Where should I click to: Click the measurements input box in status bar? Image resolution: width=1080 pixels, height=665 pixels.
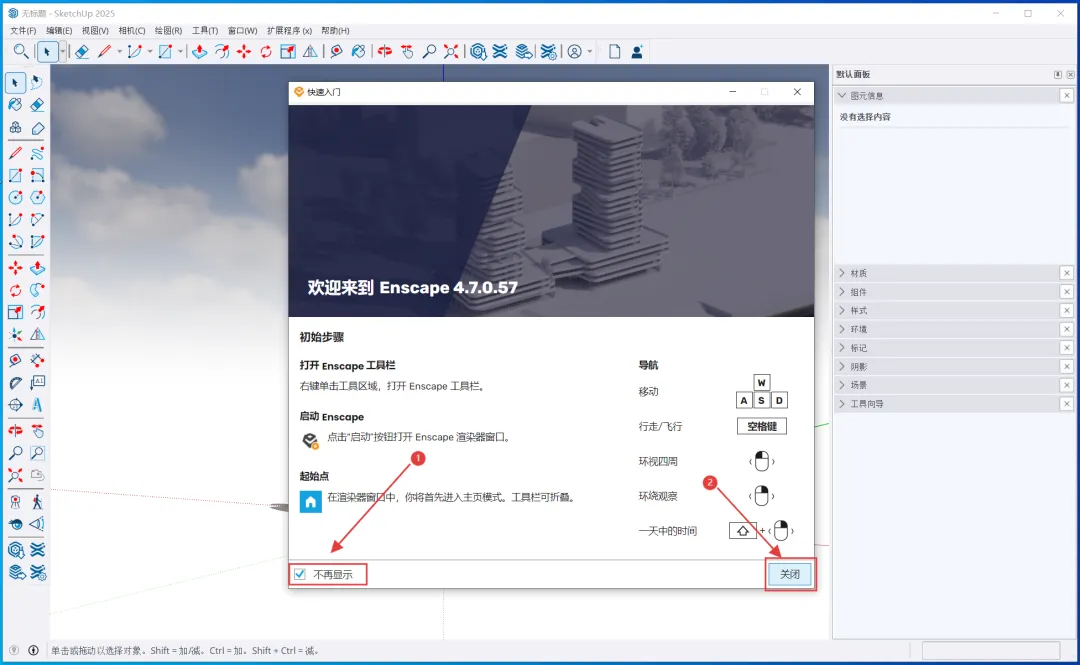coord(990,650)
